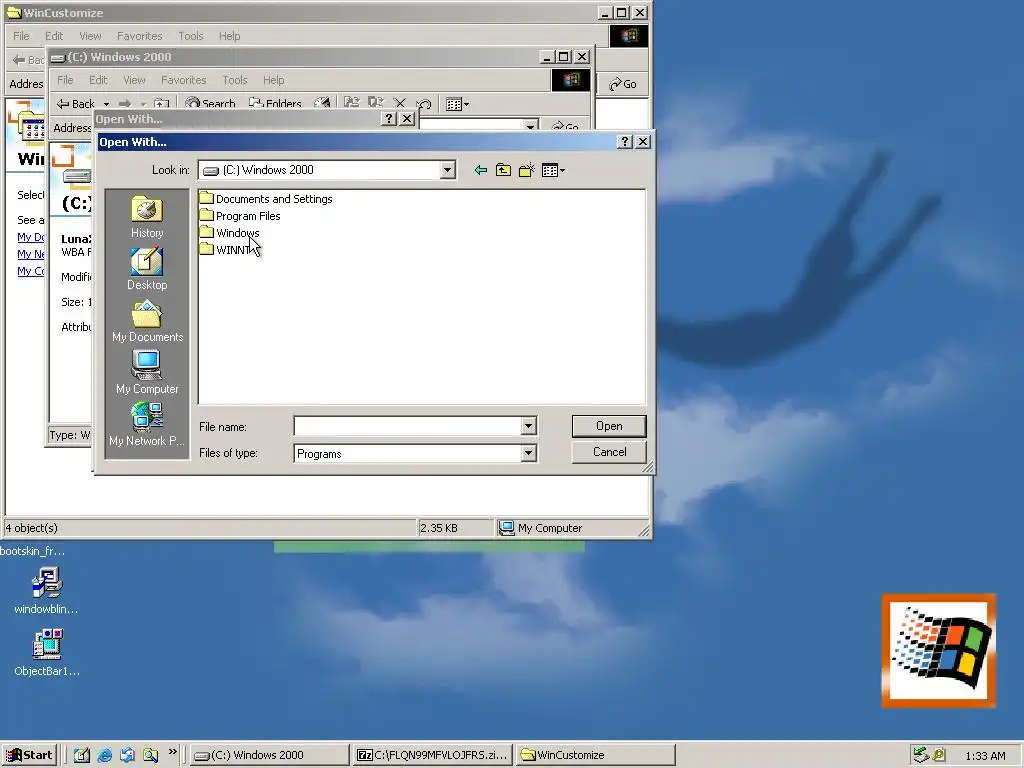
Task: Go back using the green arrow in Open With
Action: 481,170
